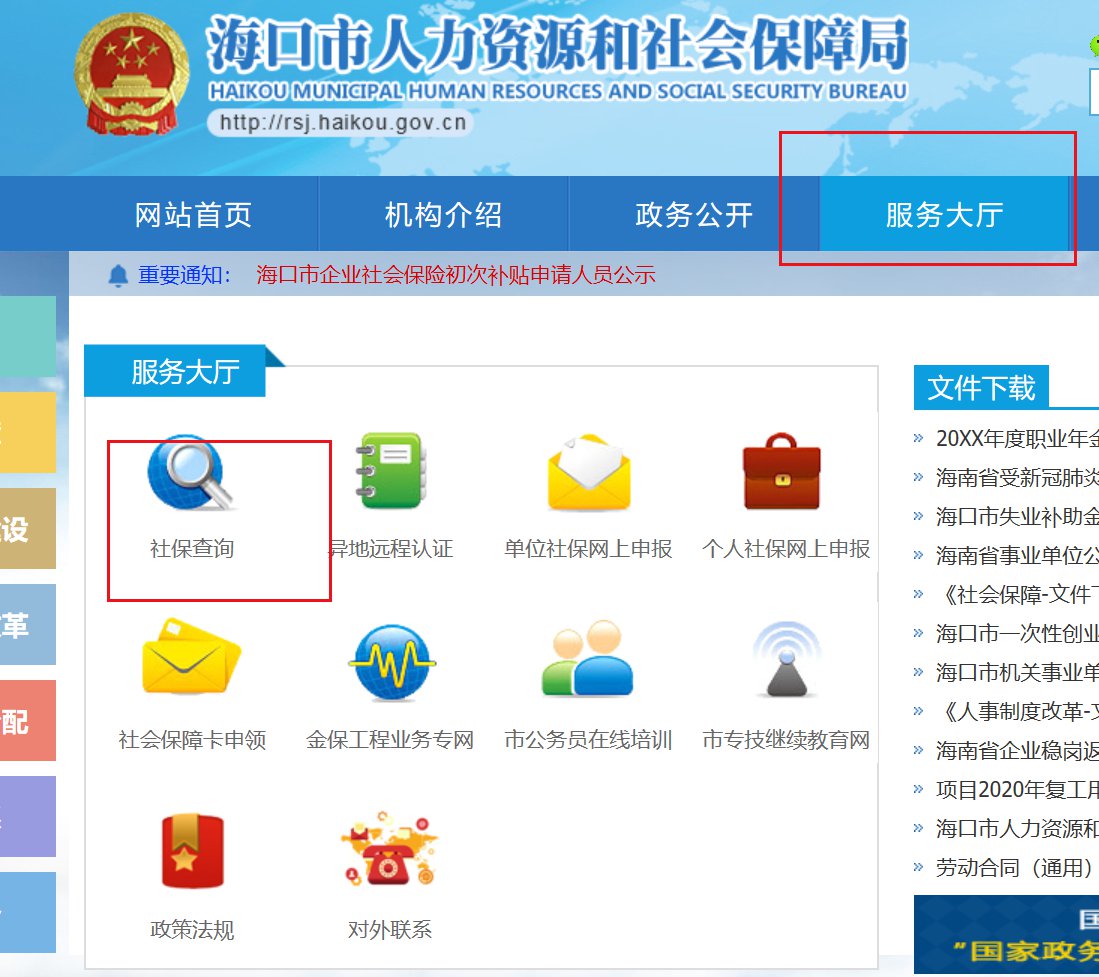1099x977 pixels.
Task: Open the 政策法规 red book icon
Action: (x=192, y=851)
